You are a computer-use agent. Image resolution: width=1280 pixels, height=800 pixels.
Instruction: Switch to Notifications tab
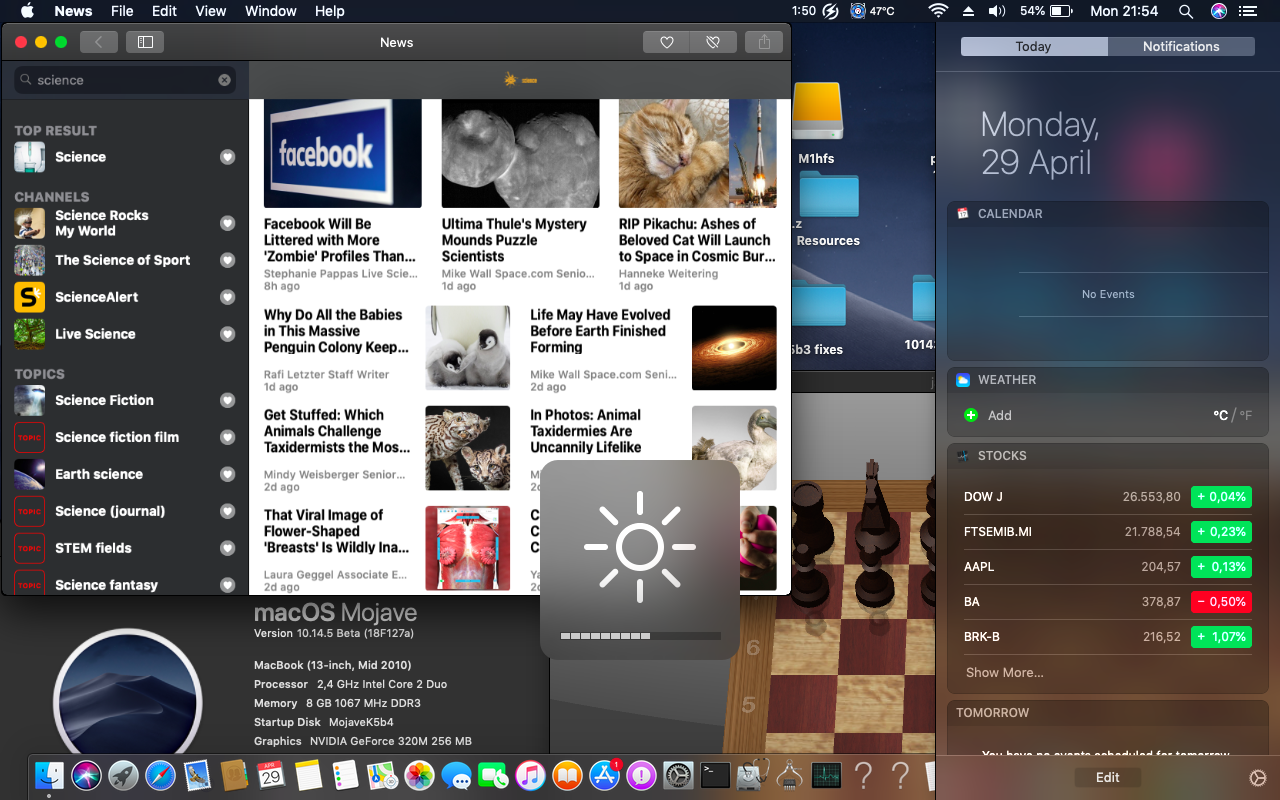pos(1181,46)
